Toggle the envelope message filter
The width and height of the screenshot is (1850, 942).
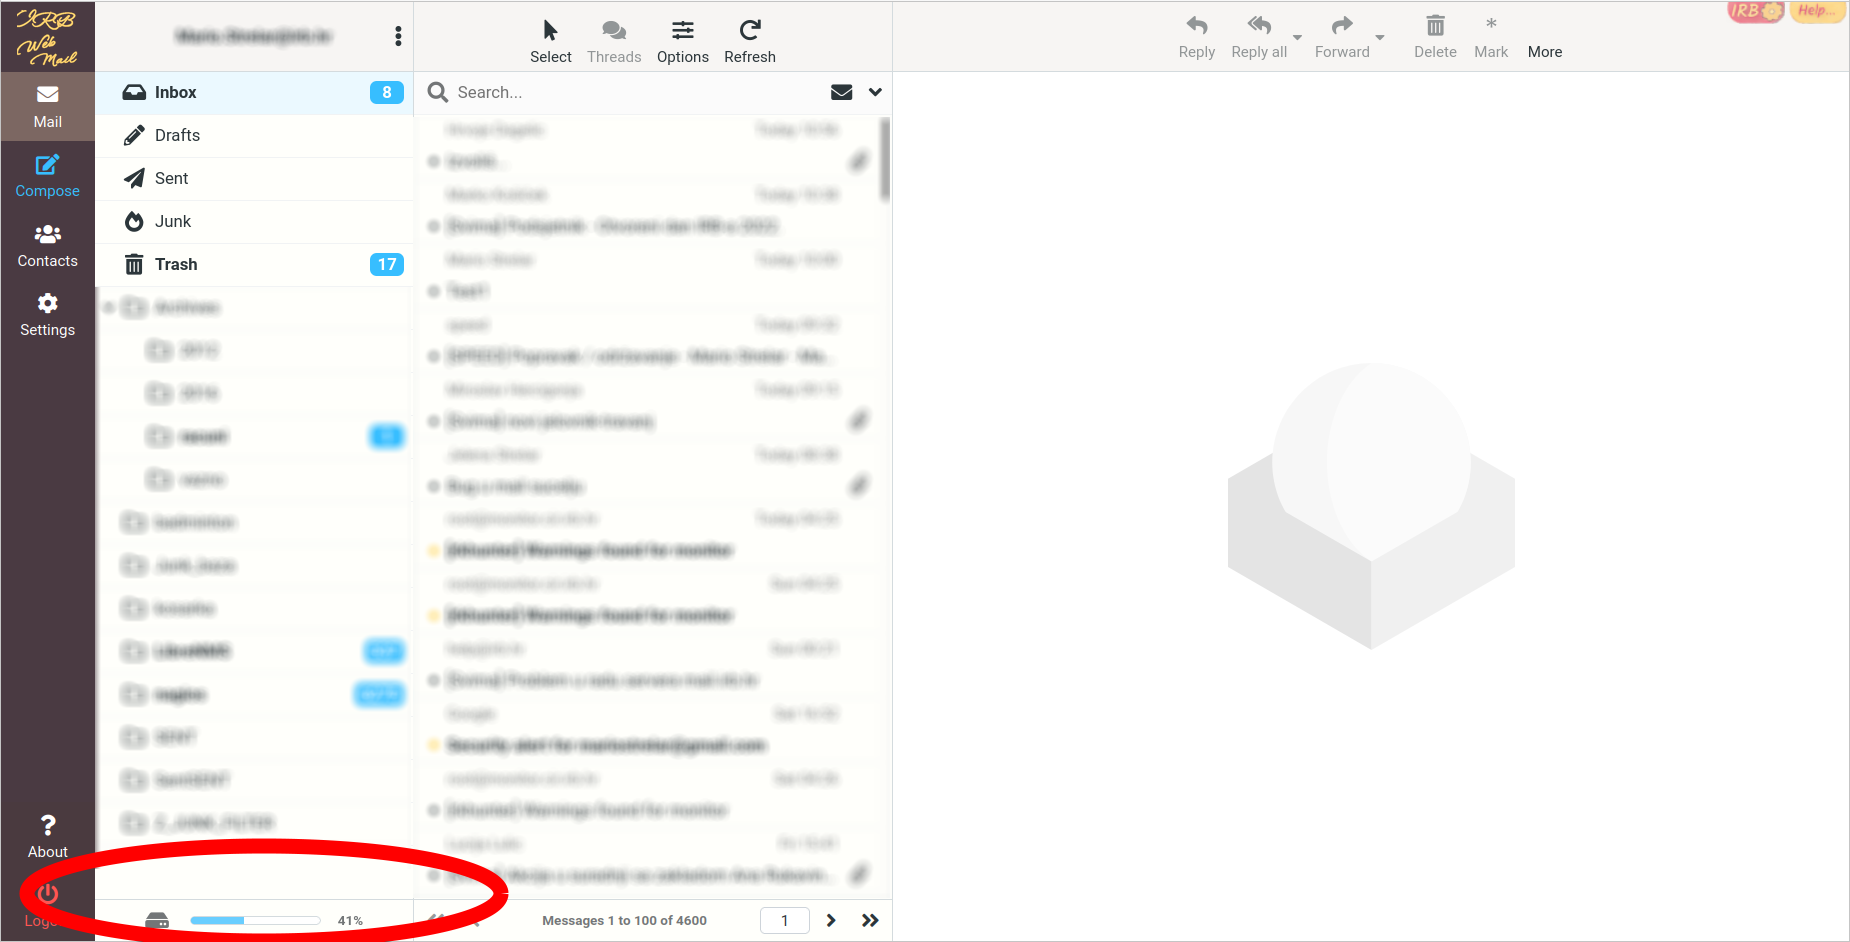[x=841, y=92]
